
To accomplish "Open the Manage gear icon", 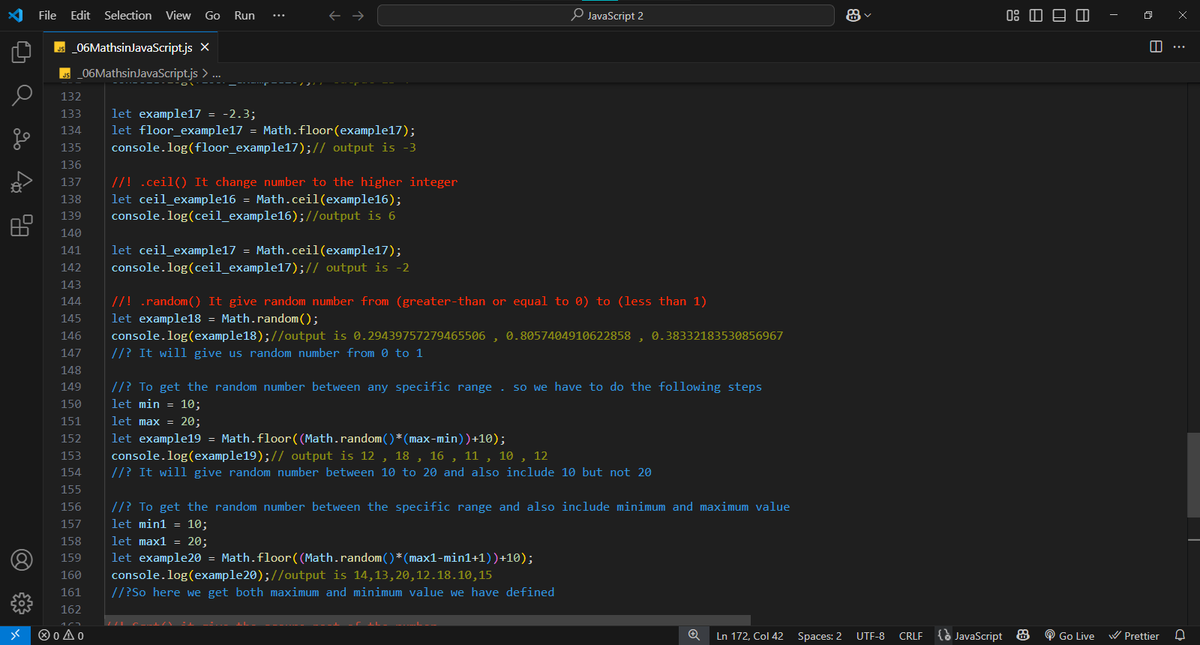I will 22,603.
